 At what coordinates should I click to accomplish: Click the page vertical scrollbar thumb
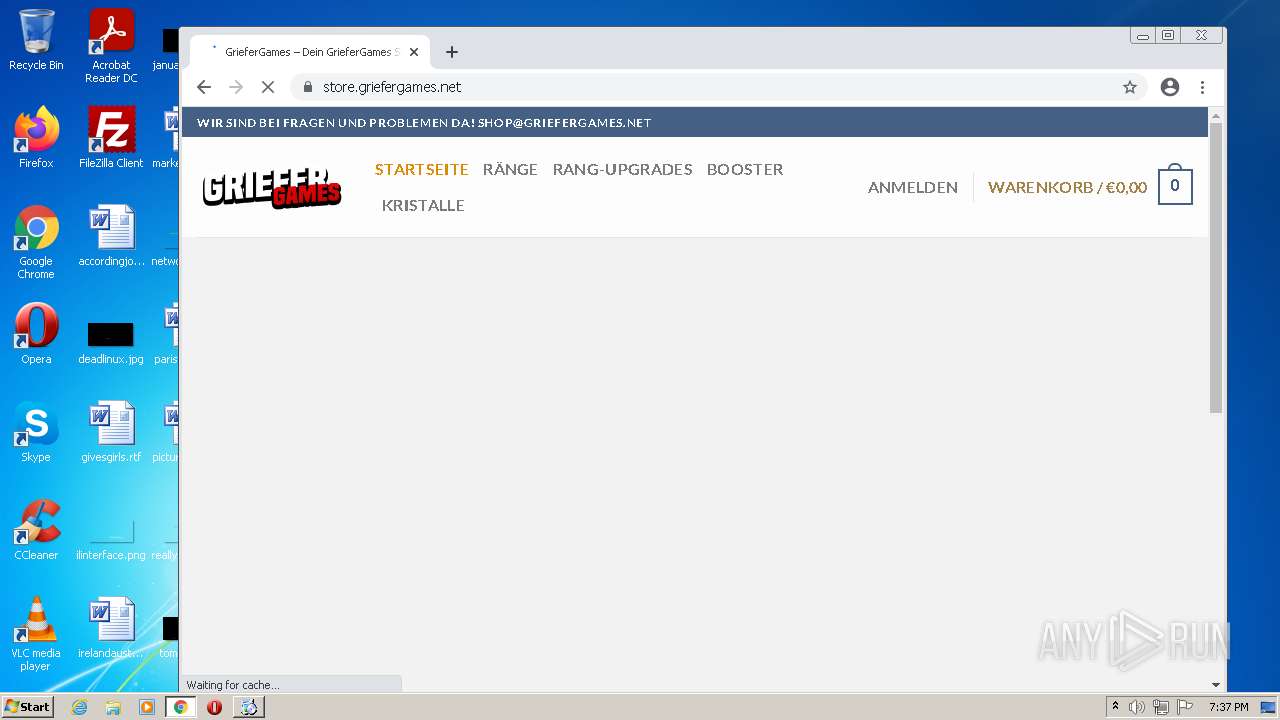tap(1216, 268)
